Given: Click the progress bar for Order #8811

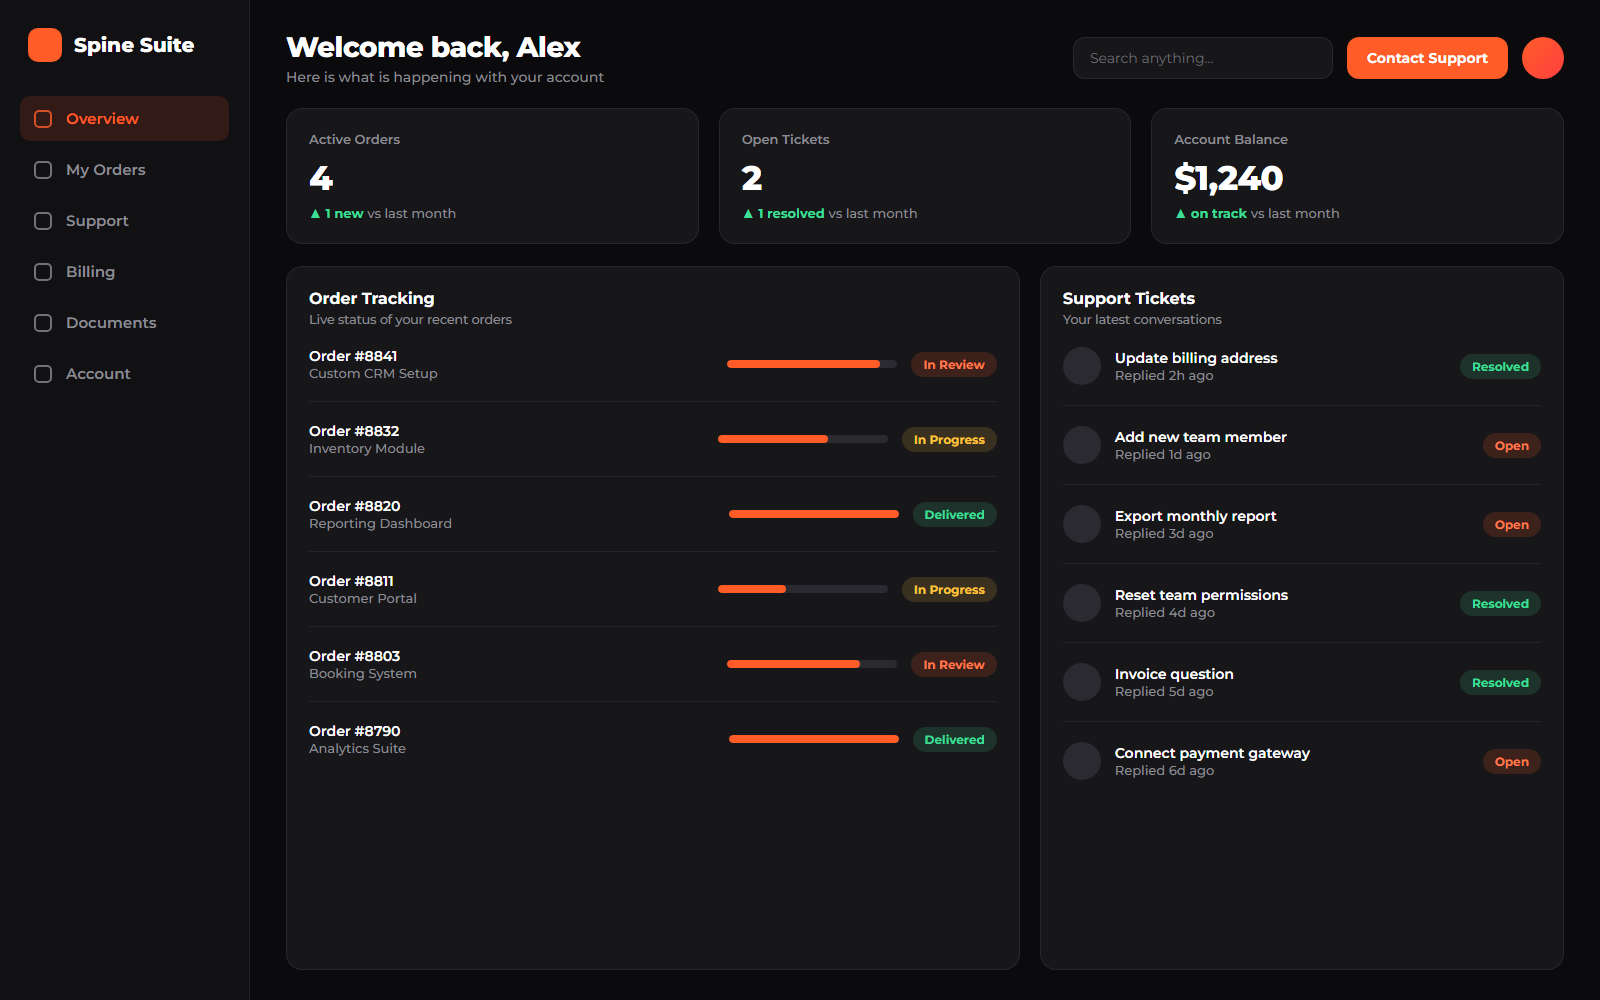Looking at the screenshot, I should pyautogui.click(x=803, y=589).
